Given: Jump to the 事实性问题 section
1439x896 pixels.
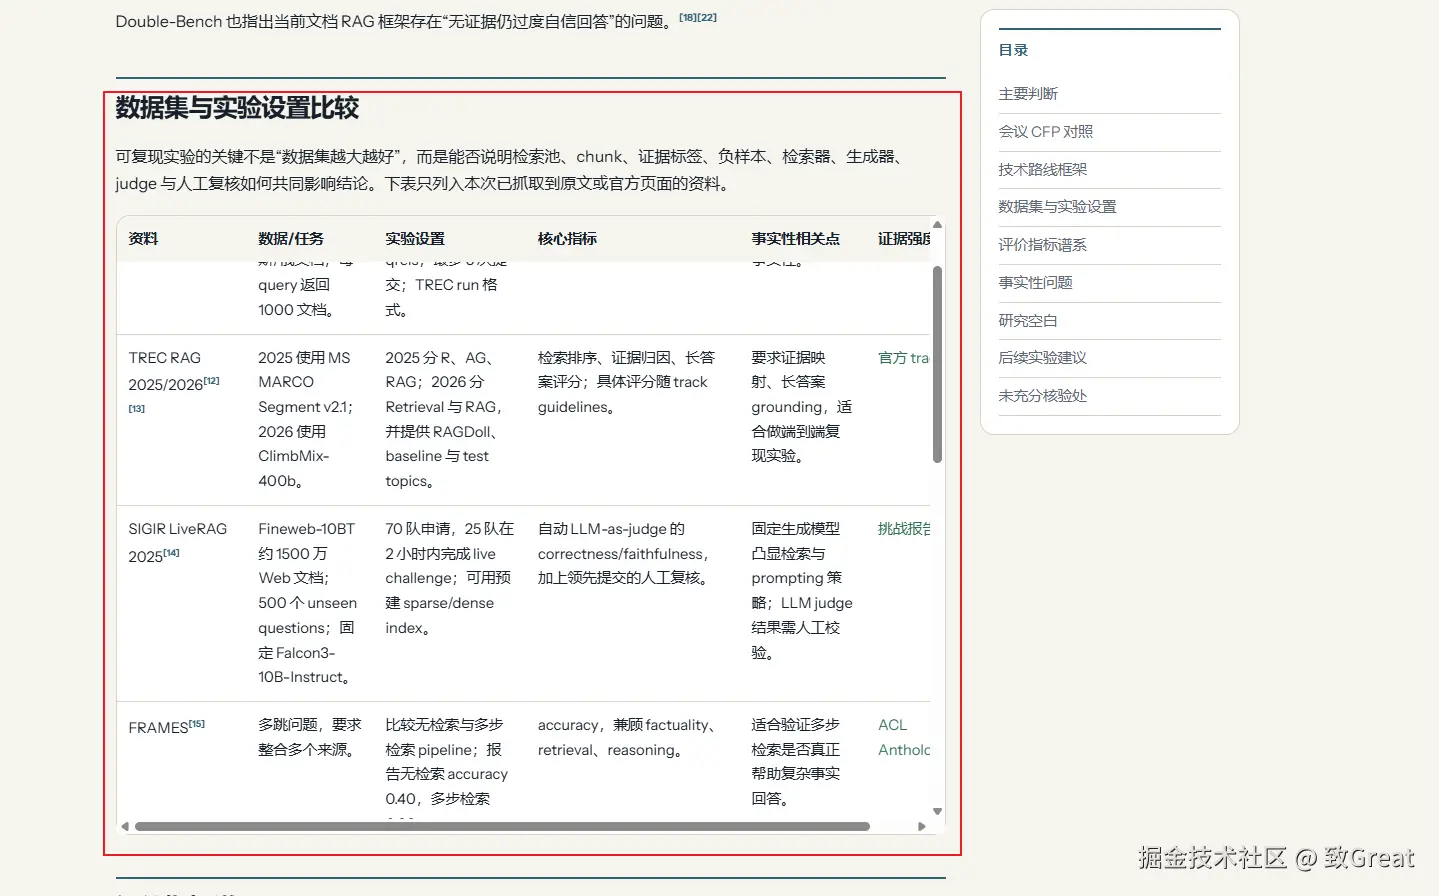Looking at the screenshot, I should (x=1035, y=283).
